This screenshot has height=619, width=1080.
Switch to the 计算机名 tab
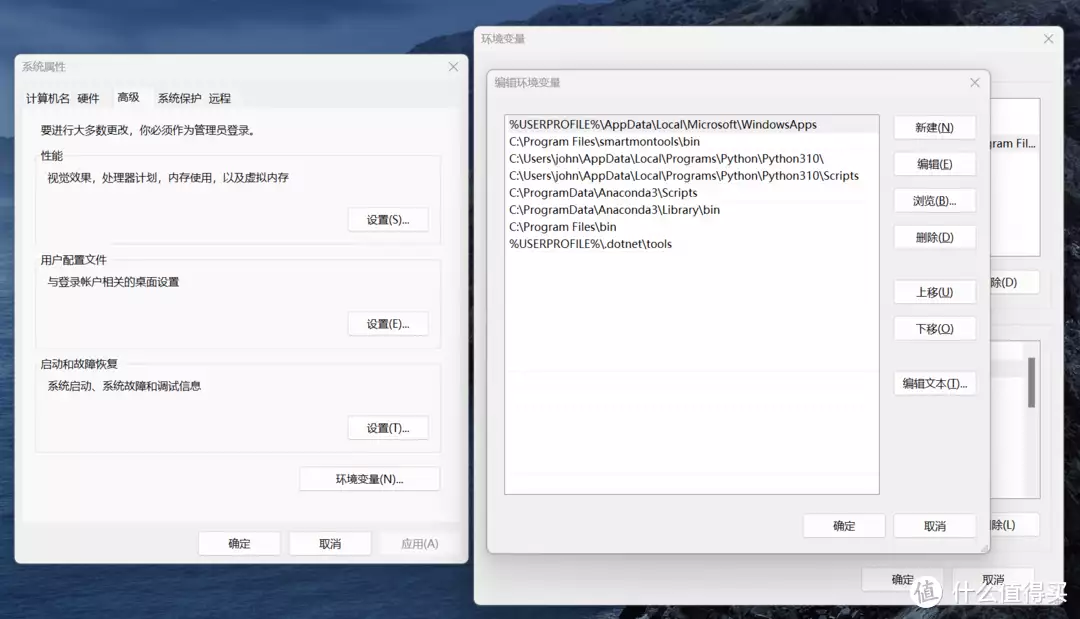tap(48, 98)
